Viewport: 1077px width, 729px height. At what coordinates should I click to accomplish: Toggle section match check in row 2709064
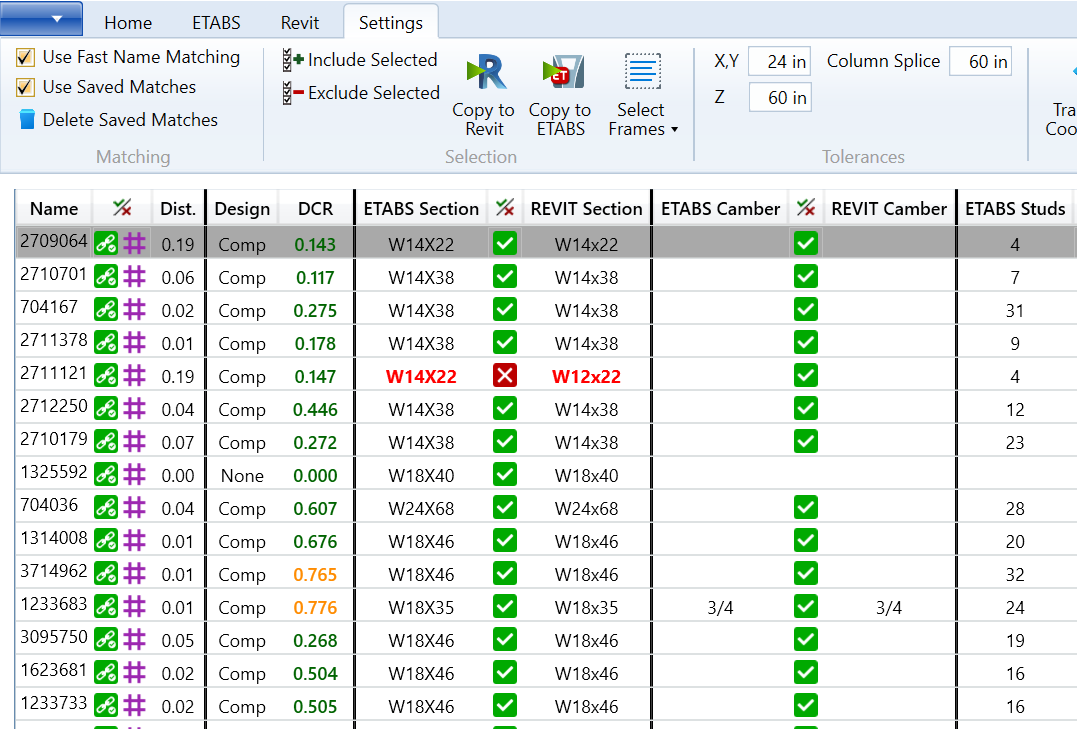click(x=505, y=243)
